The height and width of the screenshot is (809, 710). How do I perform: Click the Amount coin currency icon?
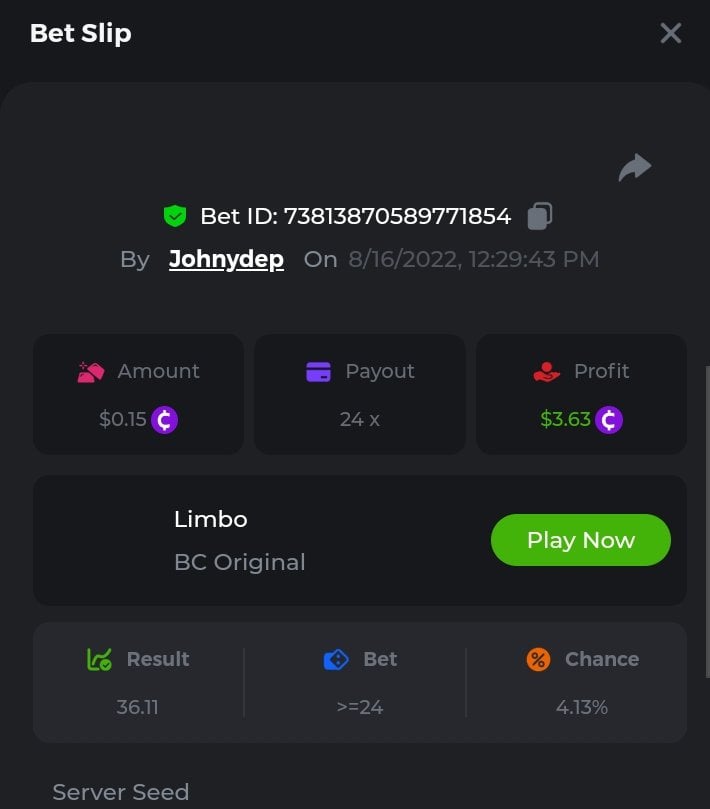pyautogui.click(x=165, y=419)
